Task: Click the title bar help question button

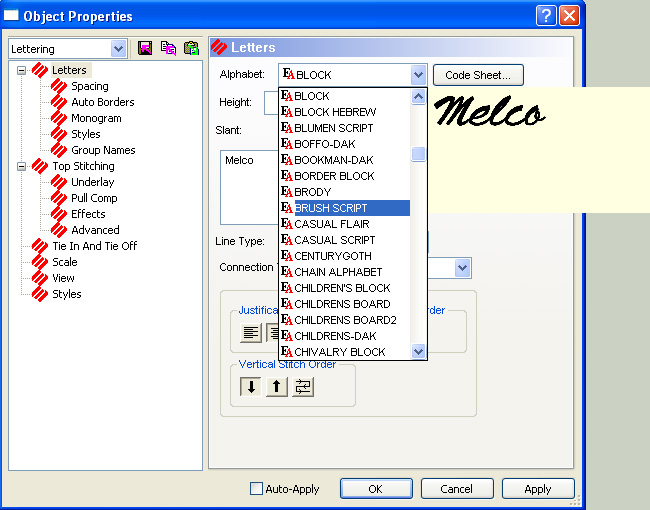Action: tap(546, 16)
